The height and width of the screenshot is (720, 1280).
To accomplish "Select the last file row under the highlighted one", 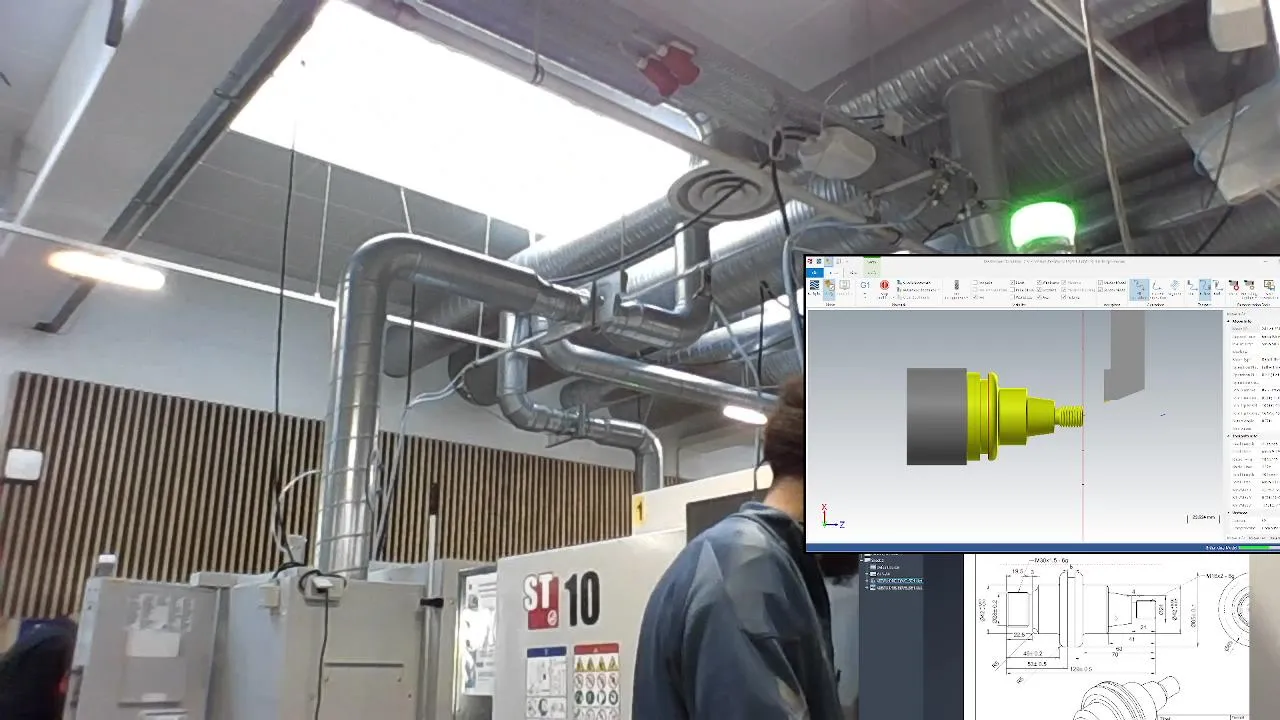I will point(898,588).
